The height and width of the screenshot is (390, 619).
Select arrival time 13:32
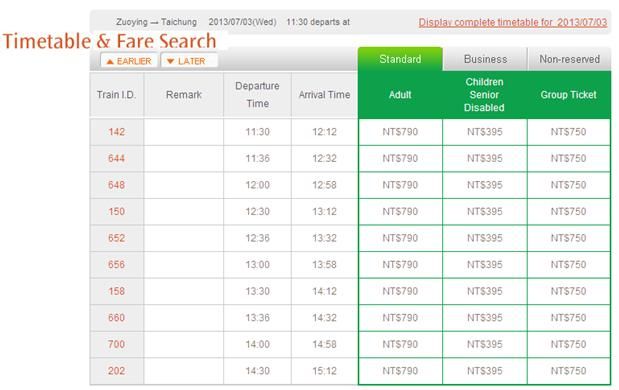[325, 238]
